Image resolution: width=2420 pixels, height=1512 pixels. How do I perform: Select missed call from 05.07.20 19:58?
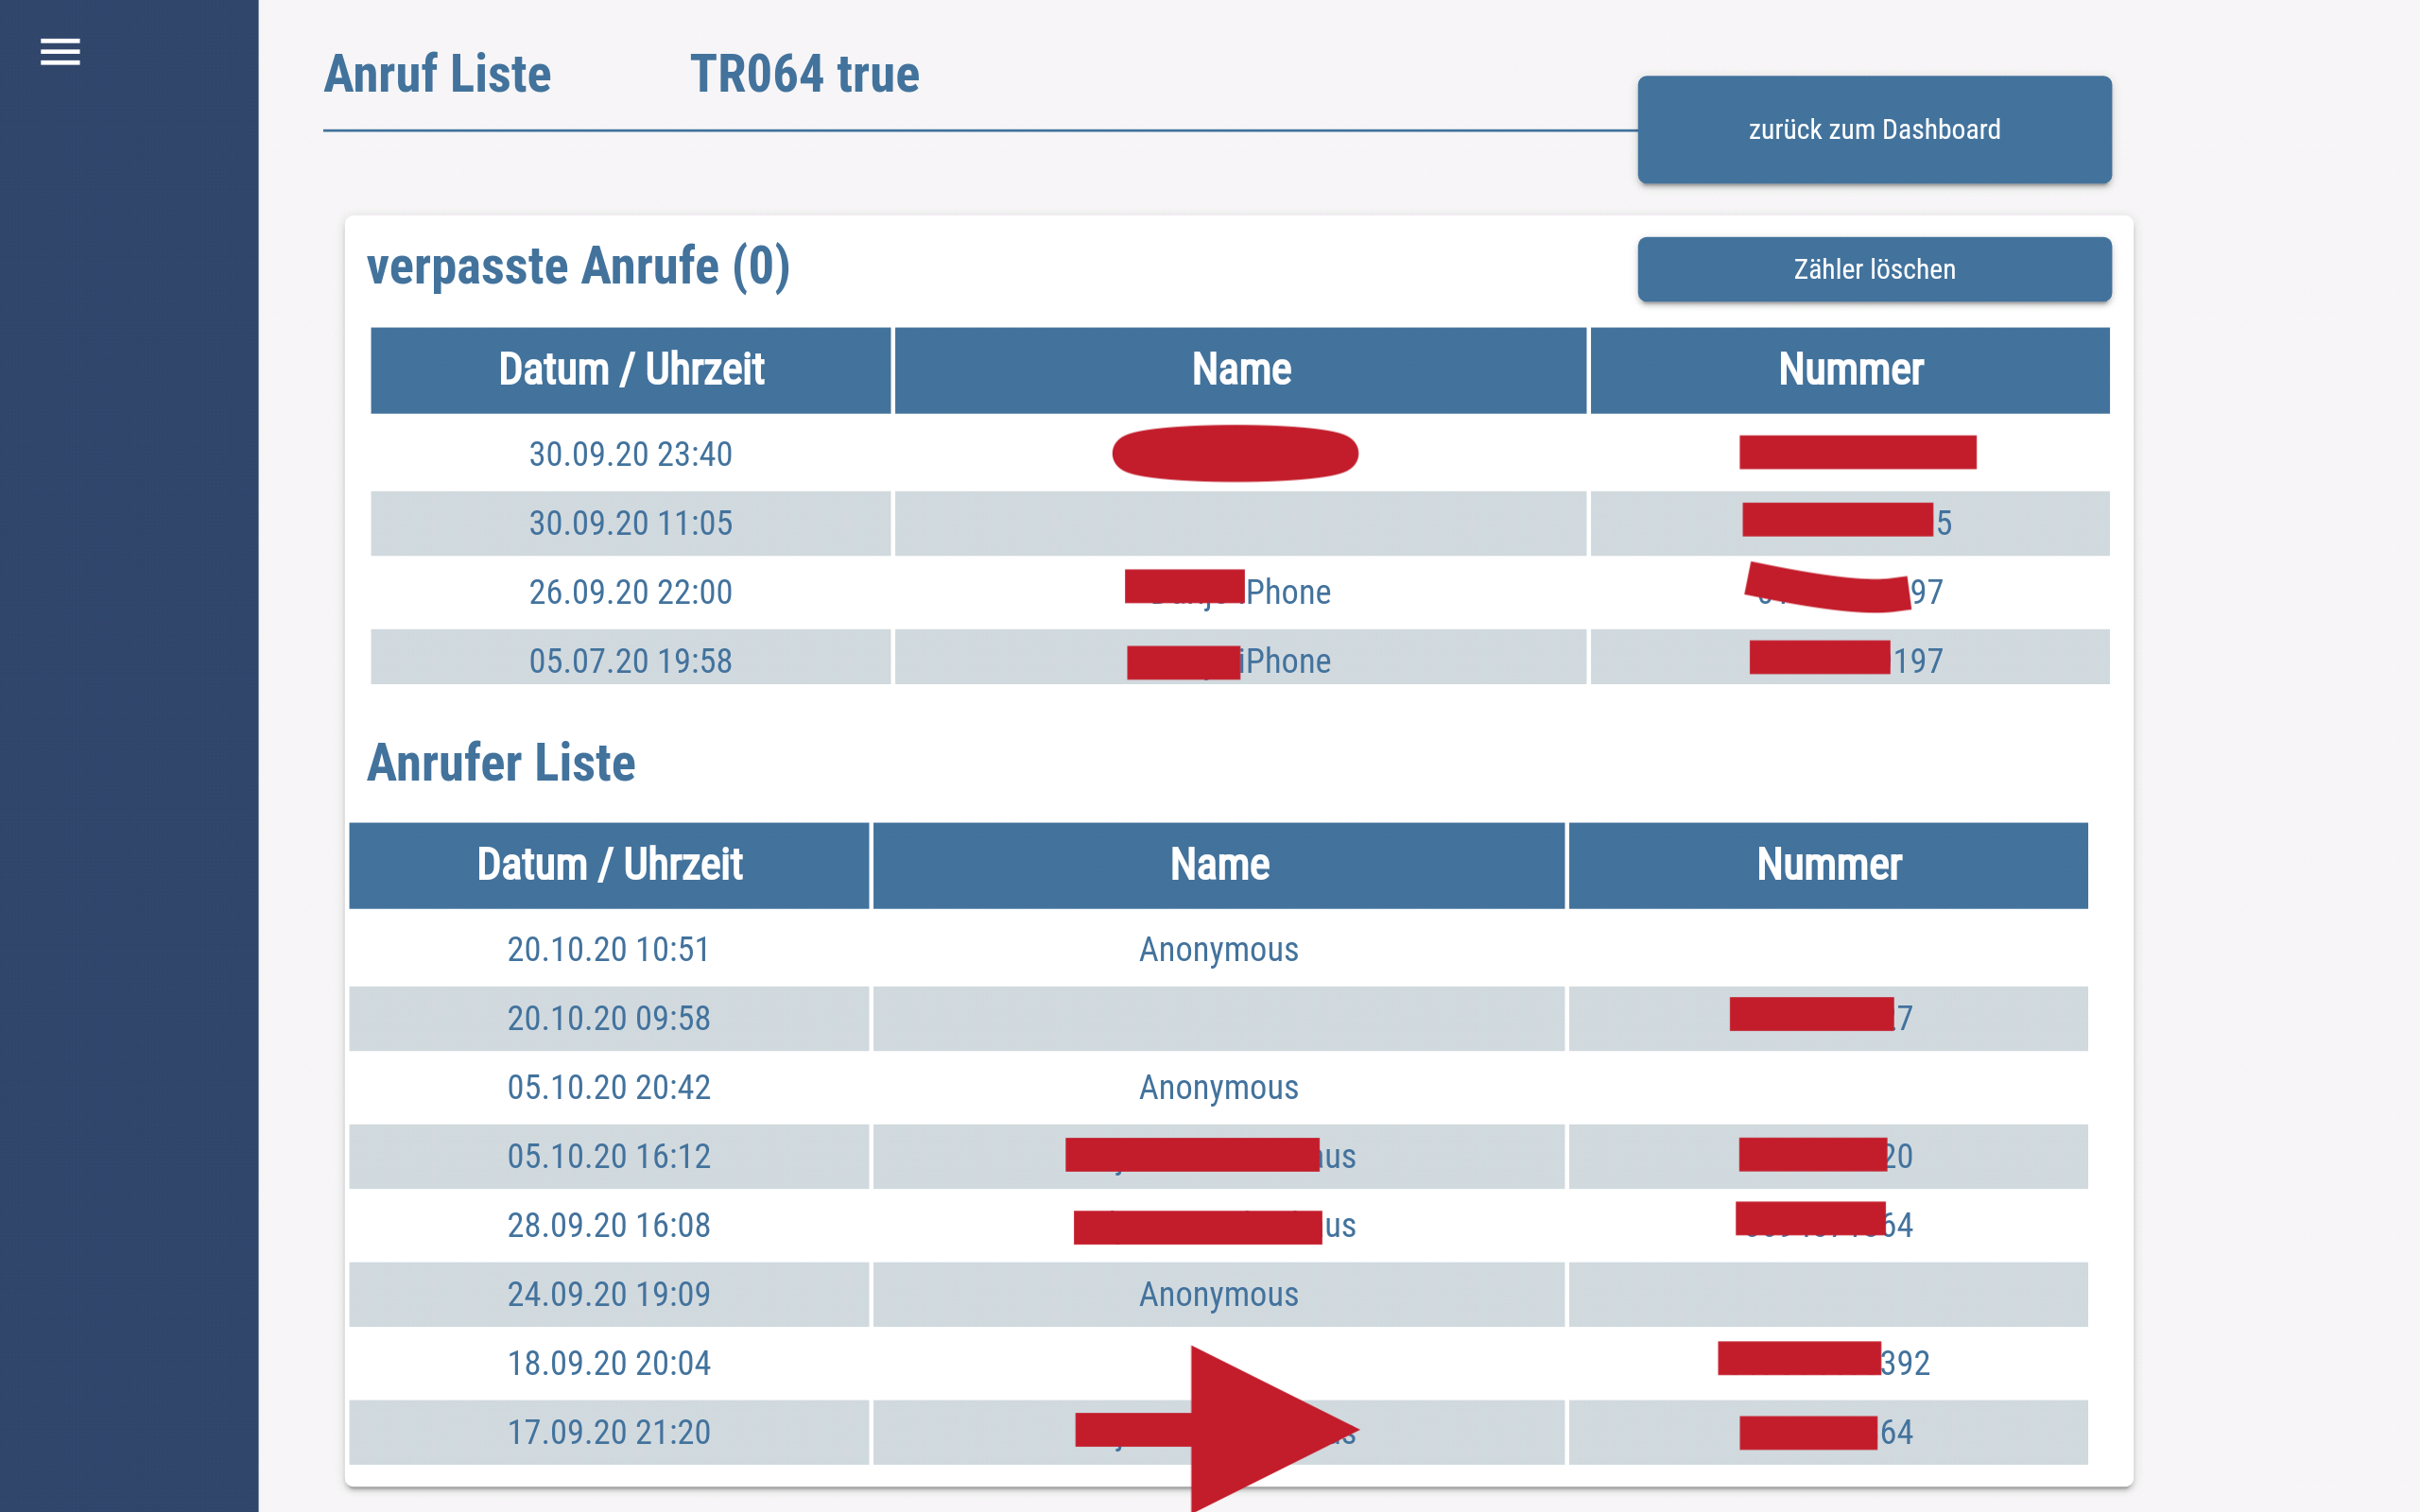630,660
